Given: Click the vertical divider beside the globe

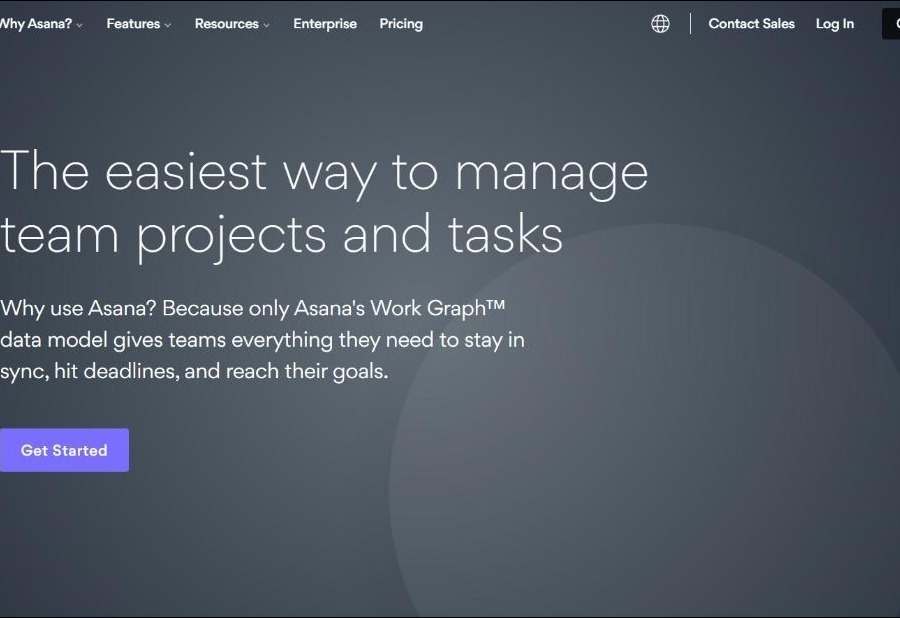Looking at the screenshot, I should [690, 24].
